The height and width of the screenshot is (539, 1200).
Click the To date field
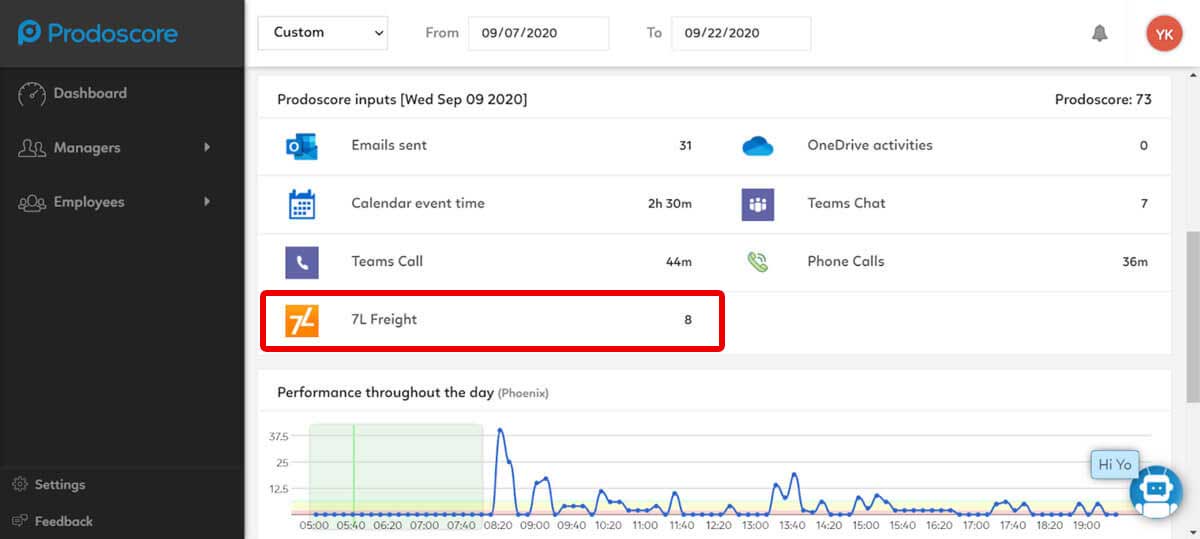(x=740, y=33)
